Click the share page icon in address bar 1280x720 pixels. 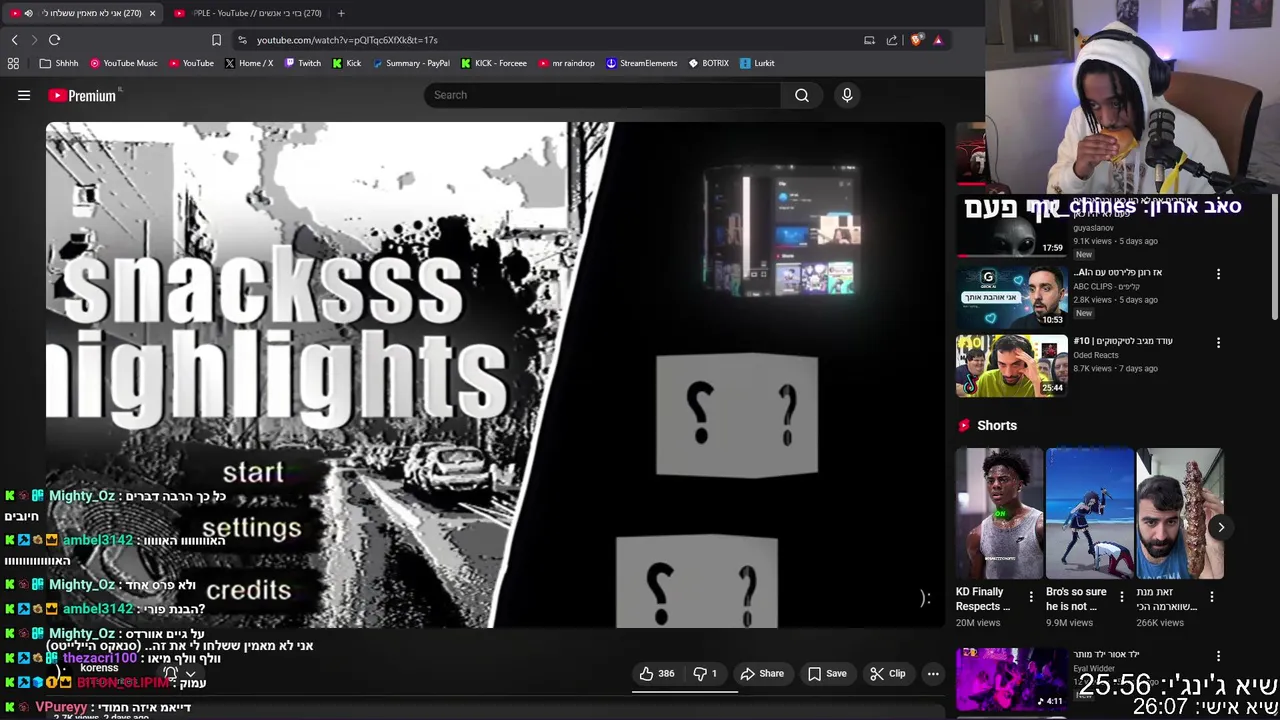[x=892, y=40]
